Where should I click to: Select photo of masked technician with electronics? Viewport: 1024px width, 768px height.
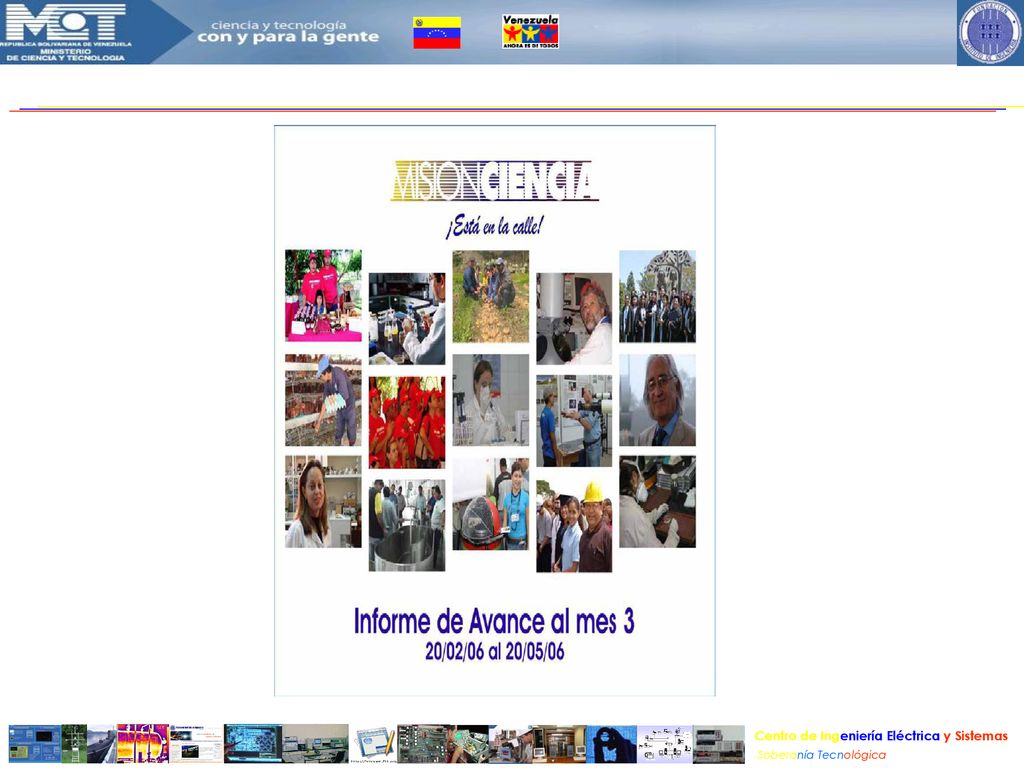pos(658,502)
